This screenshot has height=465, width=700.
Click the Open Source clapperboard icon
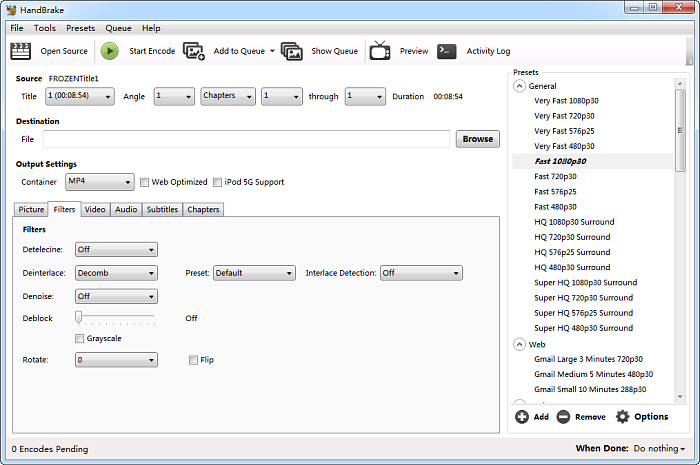pyautogui.click(x=20, y=51)
